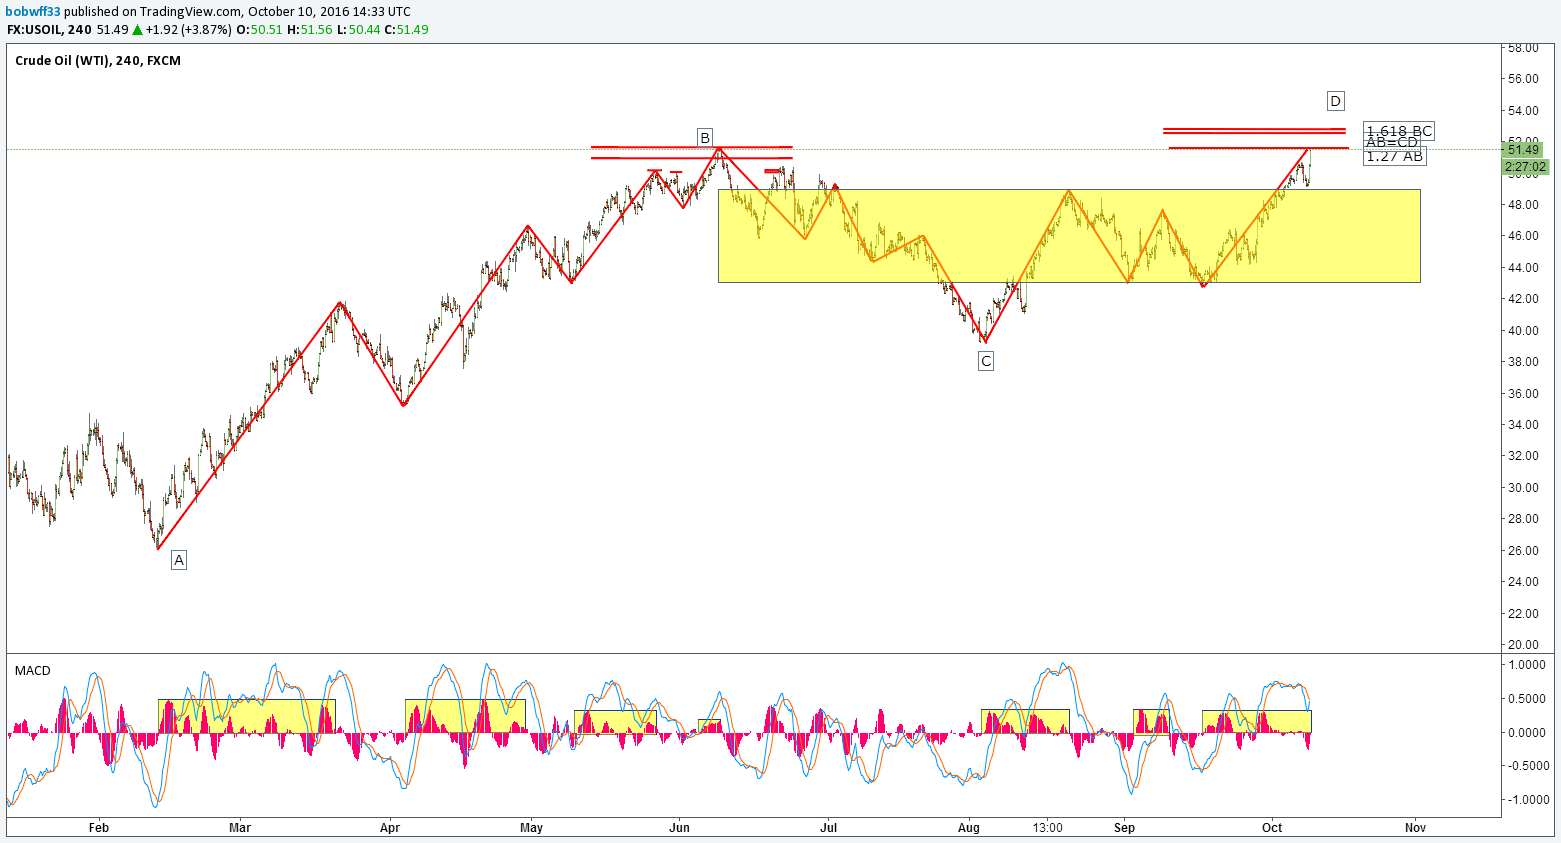Select point label A on the chart
The width and height of the screenshot is (1561, 843).
click(x=179, y=560)
